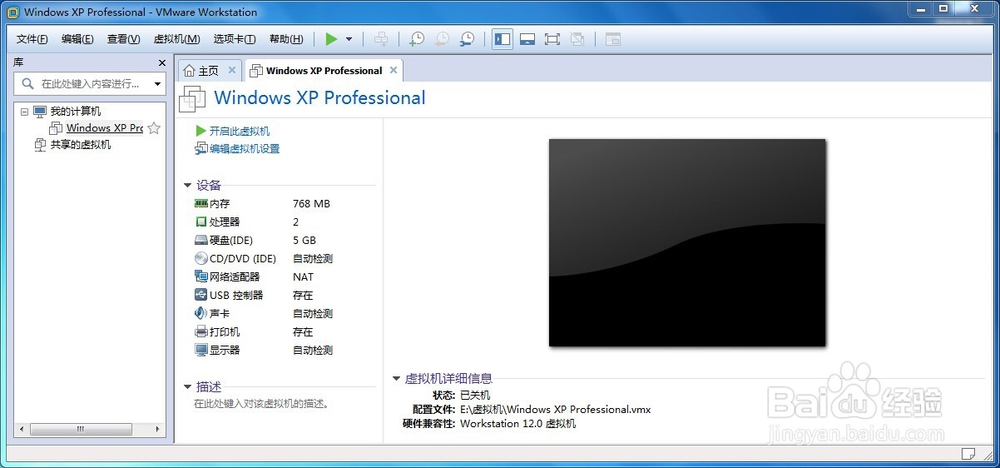This screenshot has width=1000, height=468.
Task: Click the NAT network adapter value
Action: [x=303, y=277]
